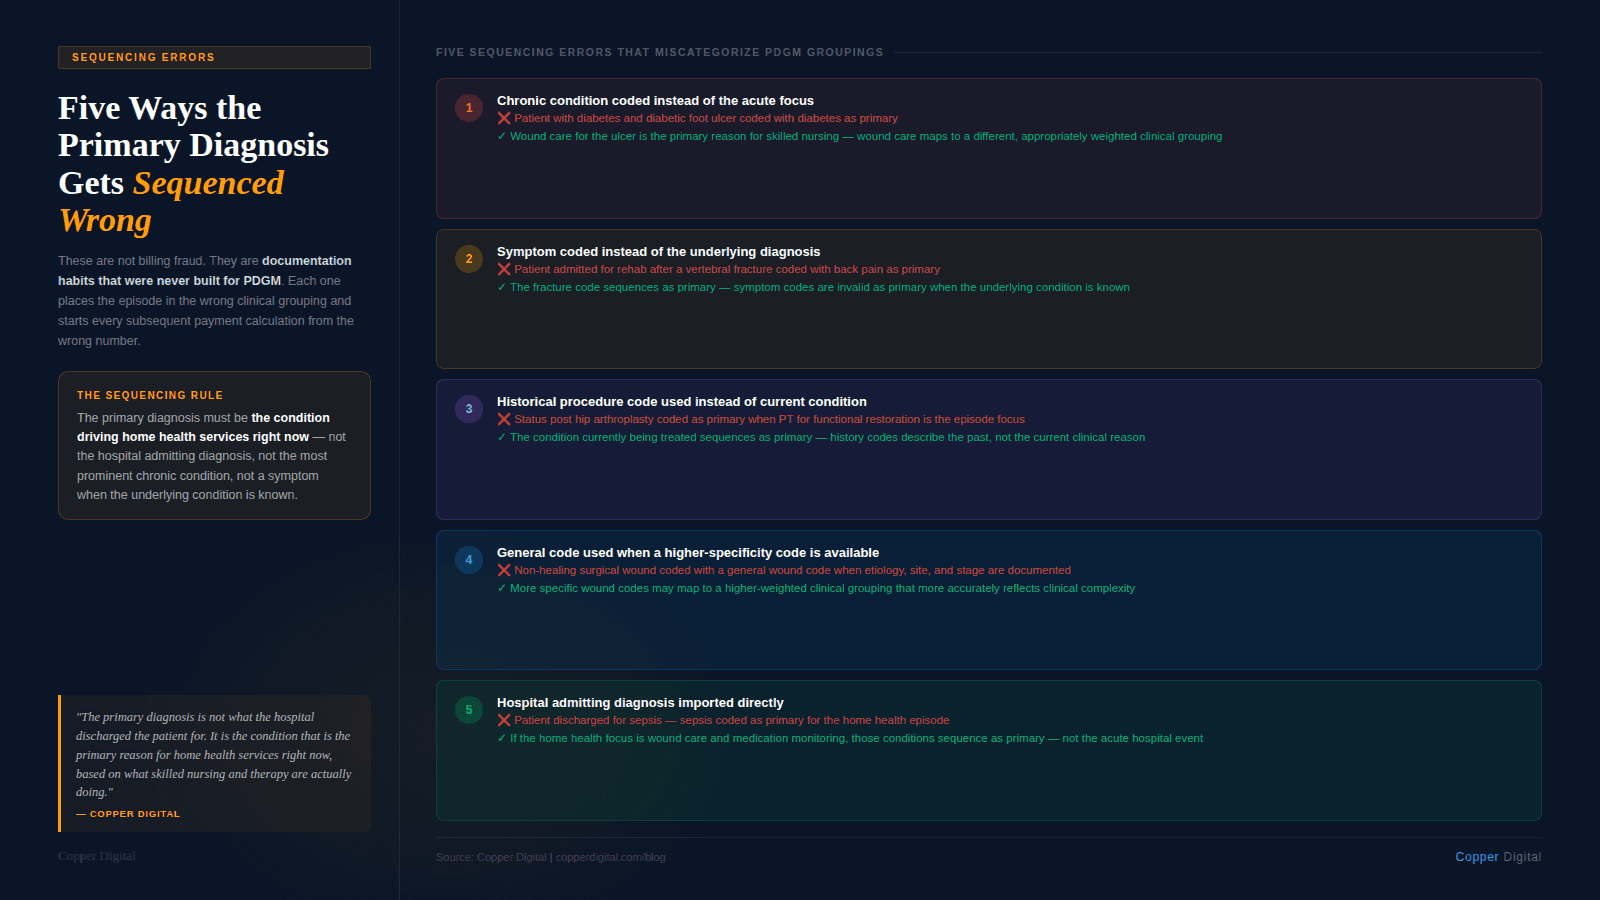Viewport: 1600px width, 900px height.
Task: Click green line about home health focus wound care
Action: 850,738
